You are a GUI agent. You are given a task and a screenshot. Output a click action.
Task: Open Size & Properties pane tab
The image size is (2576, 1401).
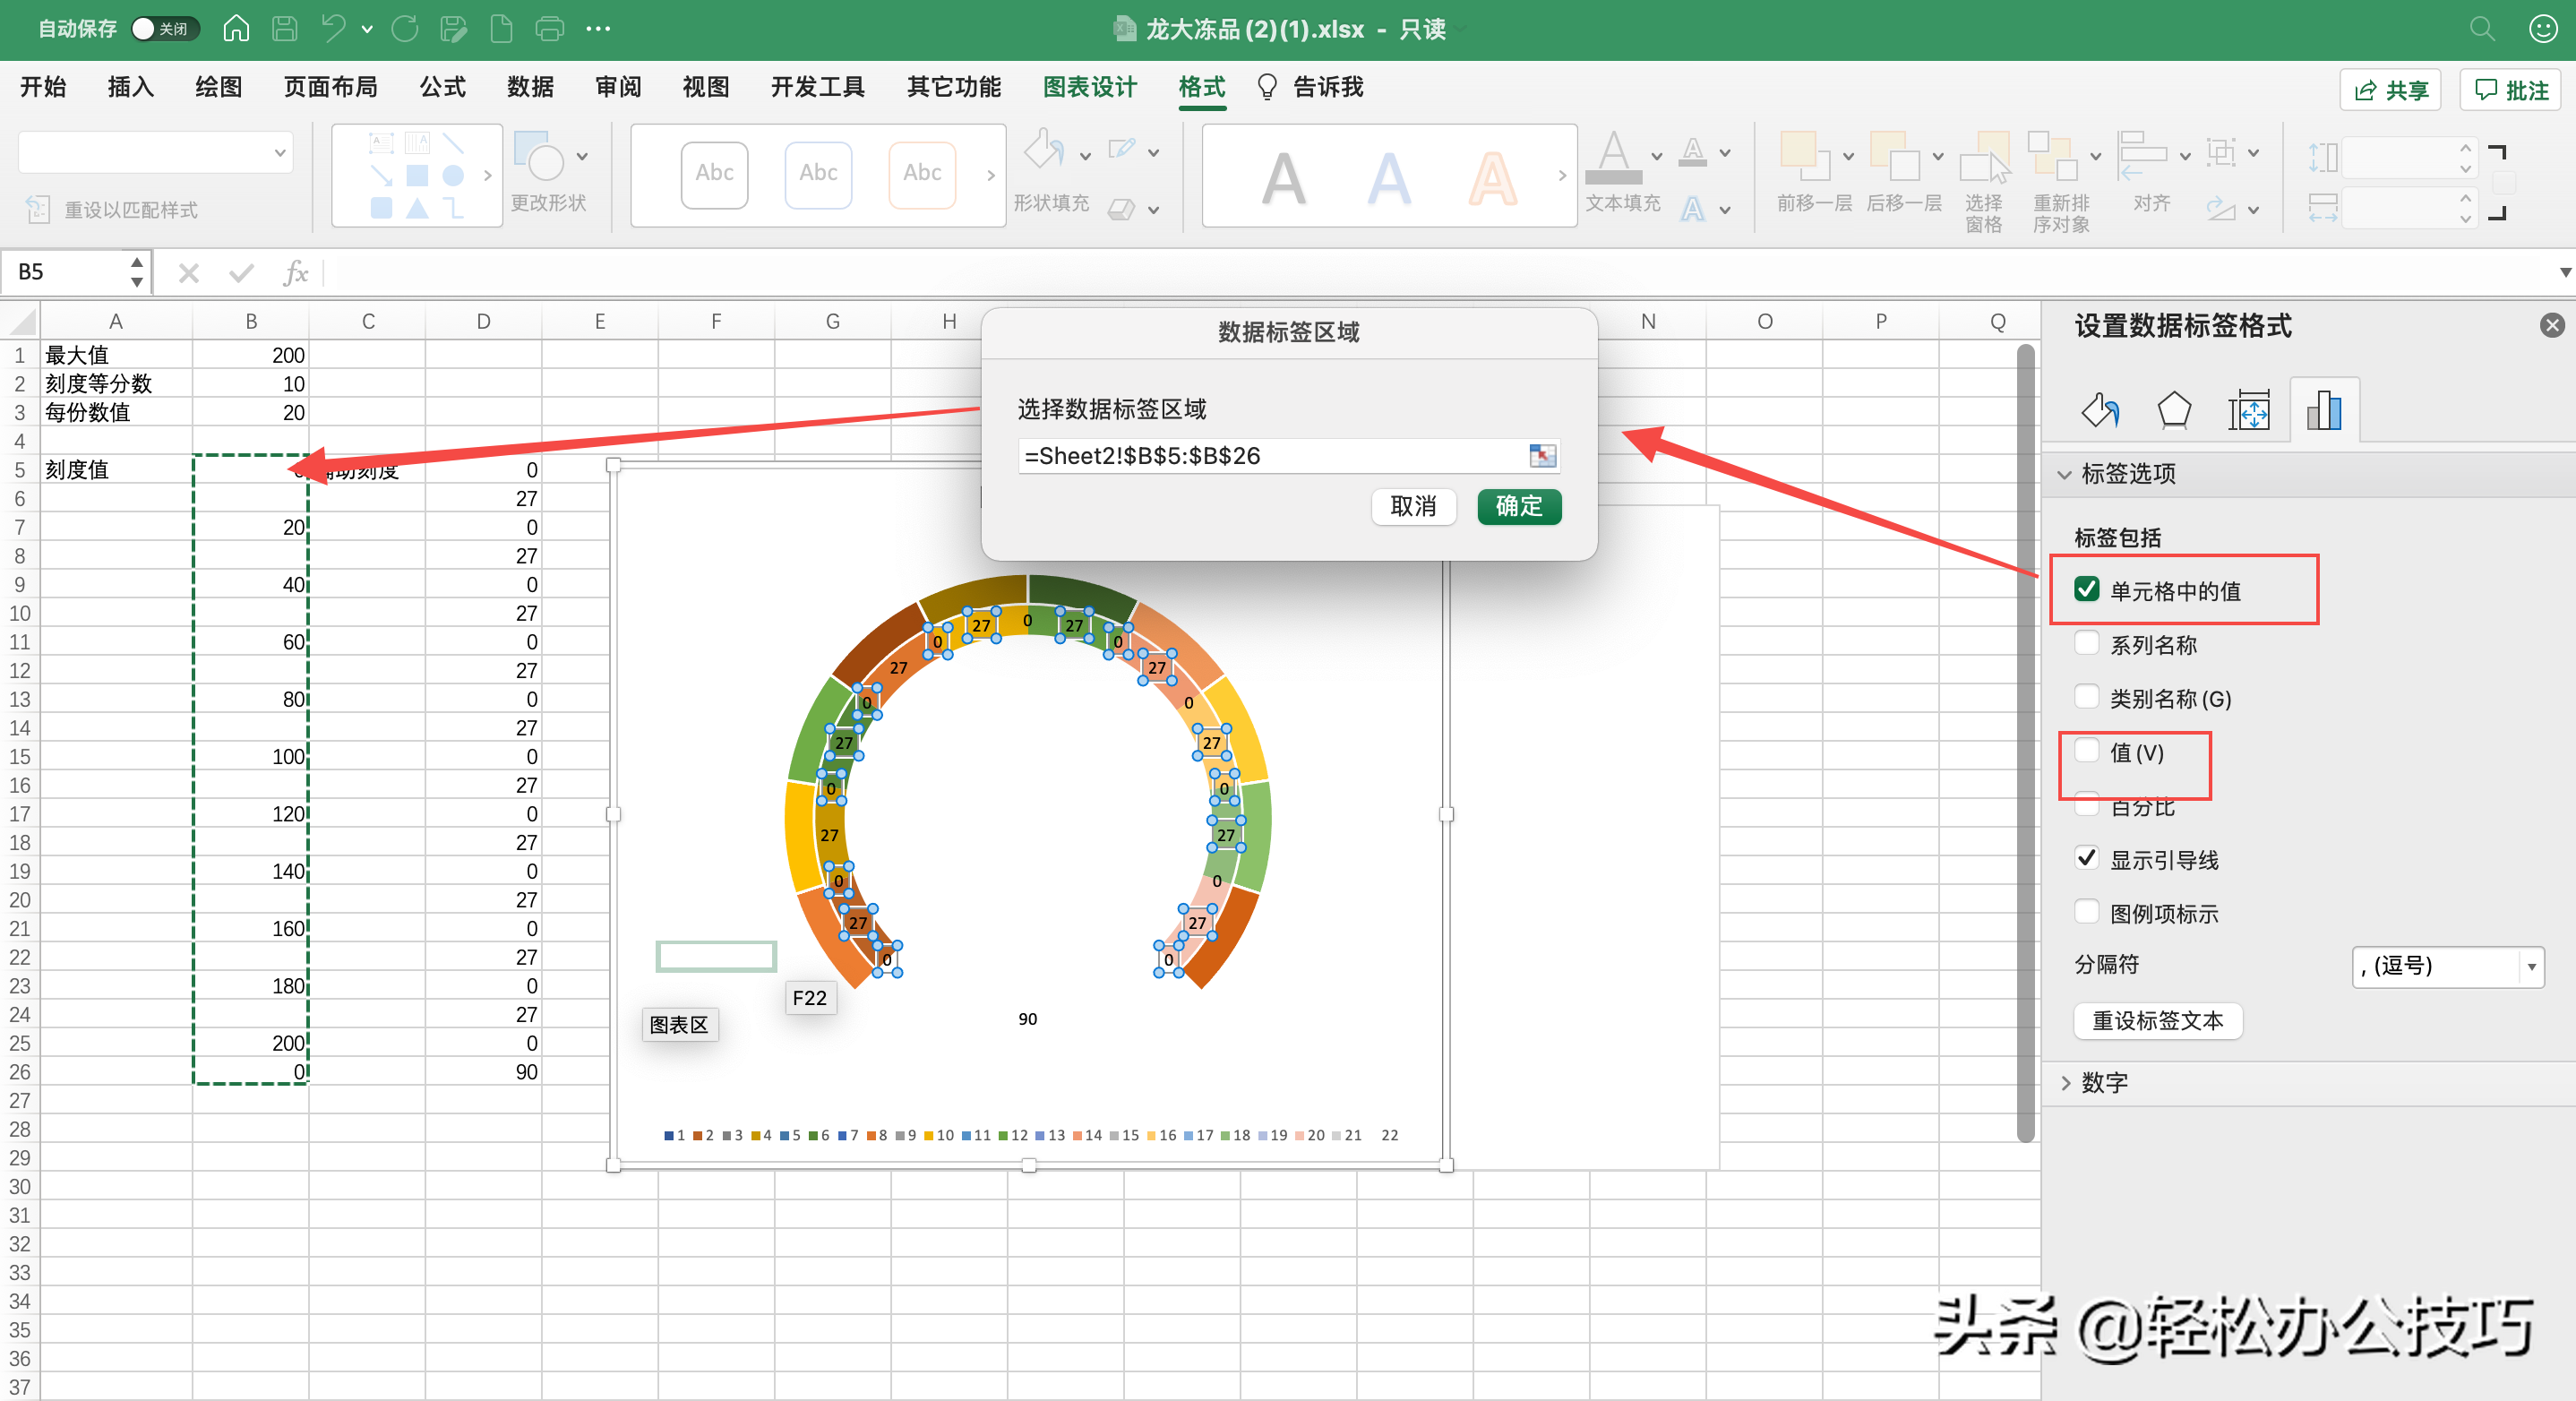[x=2248, y=410]
